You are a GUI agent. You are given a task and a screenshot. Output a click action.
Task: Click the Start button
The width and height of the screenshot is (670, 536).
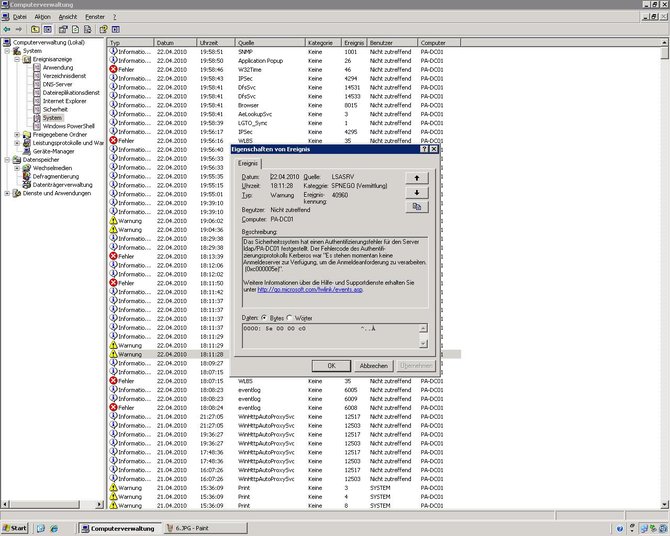coord(15,528)
